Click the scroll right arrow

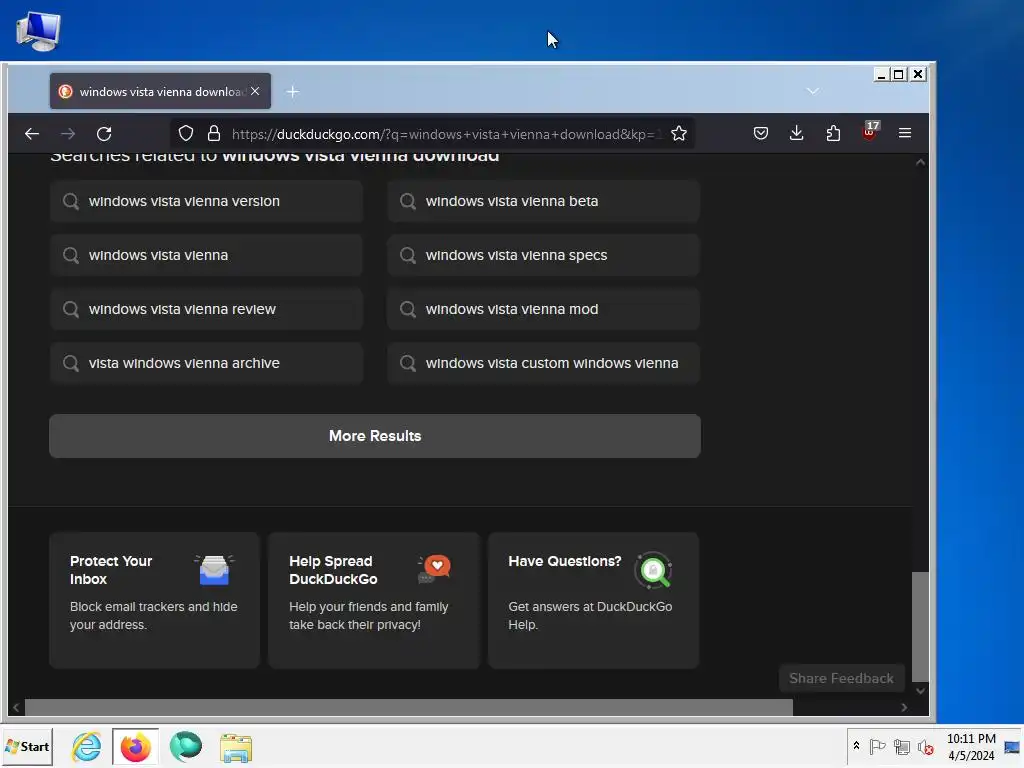pos(904,707)
